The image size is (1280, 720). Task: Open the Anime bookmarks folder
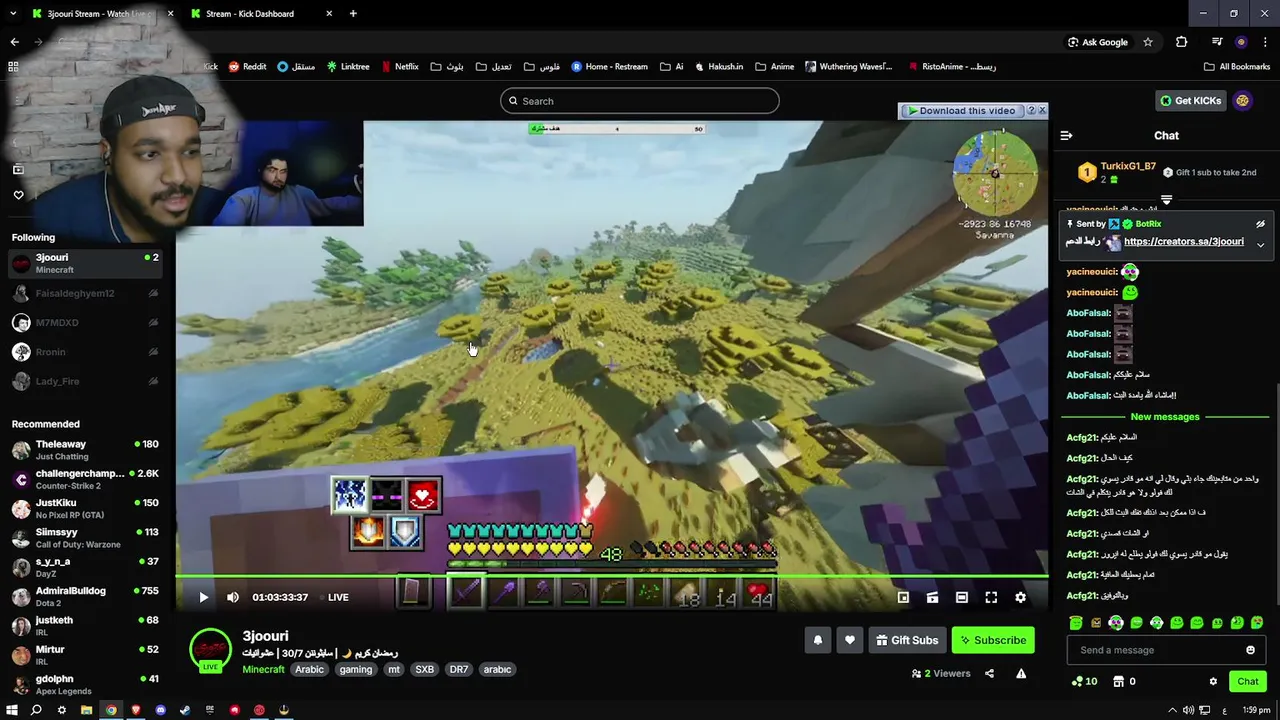[774, 67]
